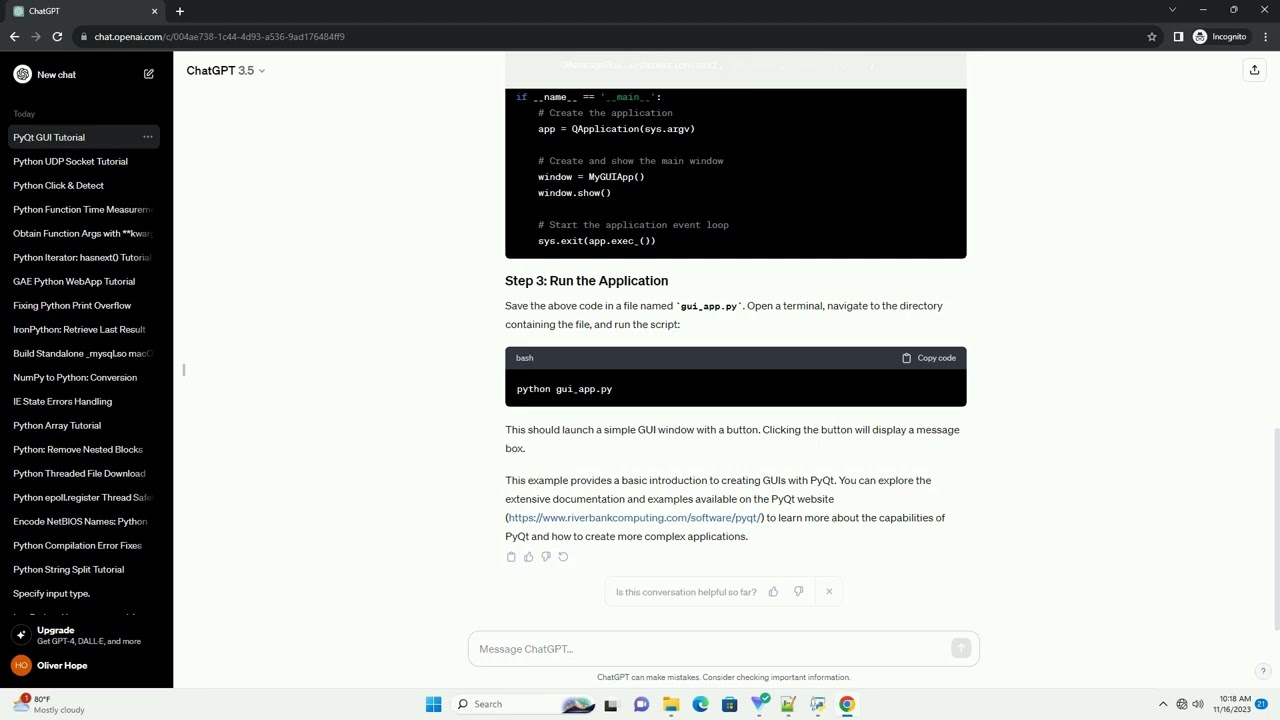The image size is (1280, 720).
Task: Open Python epoll.register Thread Safe chat
Action: pyautogui.click(x=86, y=497)
